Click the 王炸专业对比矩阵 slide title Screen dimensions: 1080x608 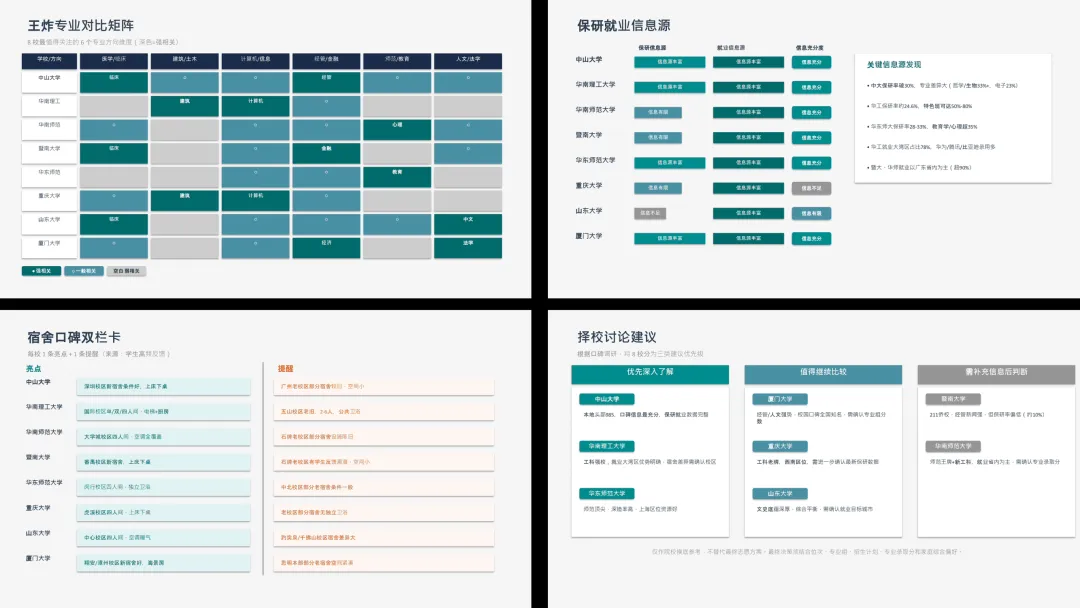tap(81, 25)
